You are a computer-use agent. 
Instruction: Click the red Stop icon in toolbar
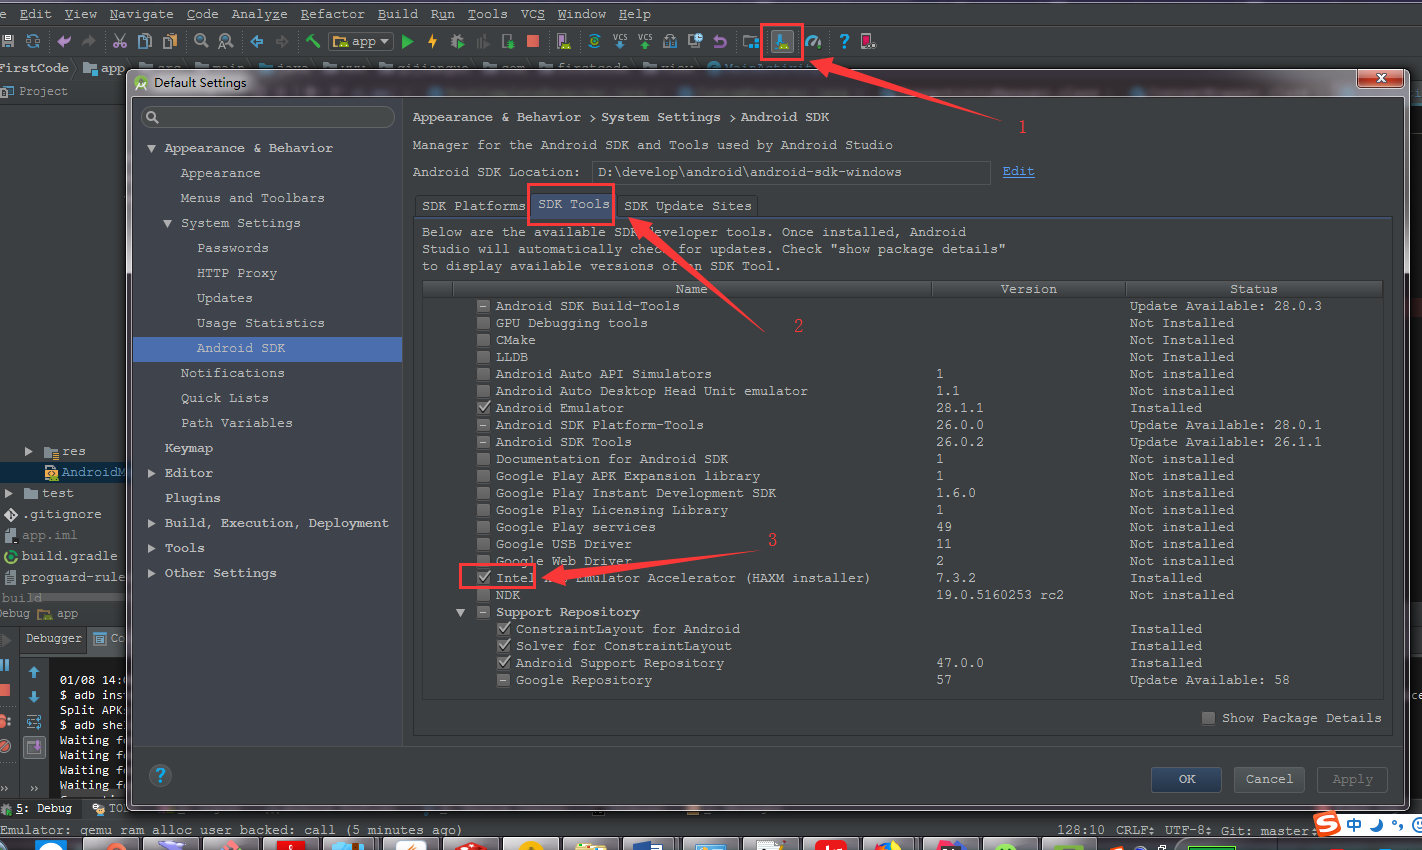(533, 41)
